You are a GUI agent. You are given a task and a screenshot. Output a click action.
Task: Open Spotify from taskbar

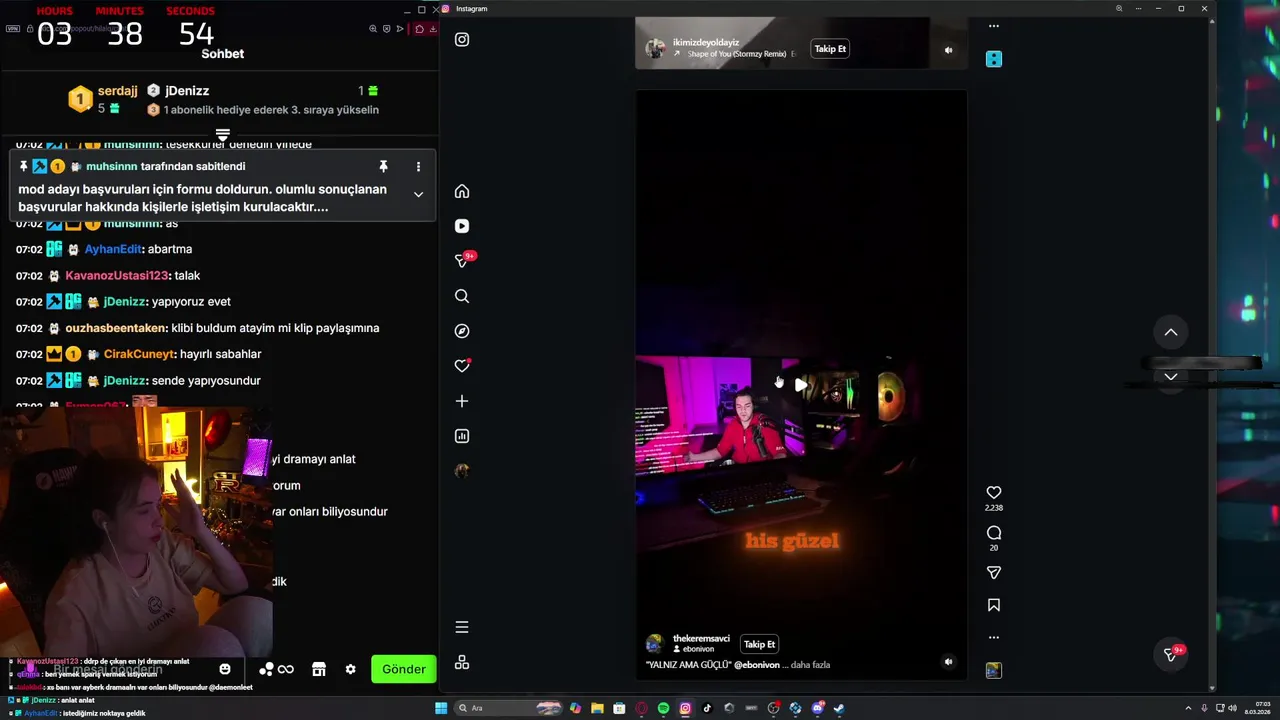[x=663, y=708]
